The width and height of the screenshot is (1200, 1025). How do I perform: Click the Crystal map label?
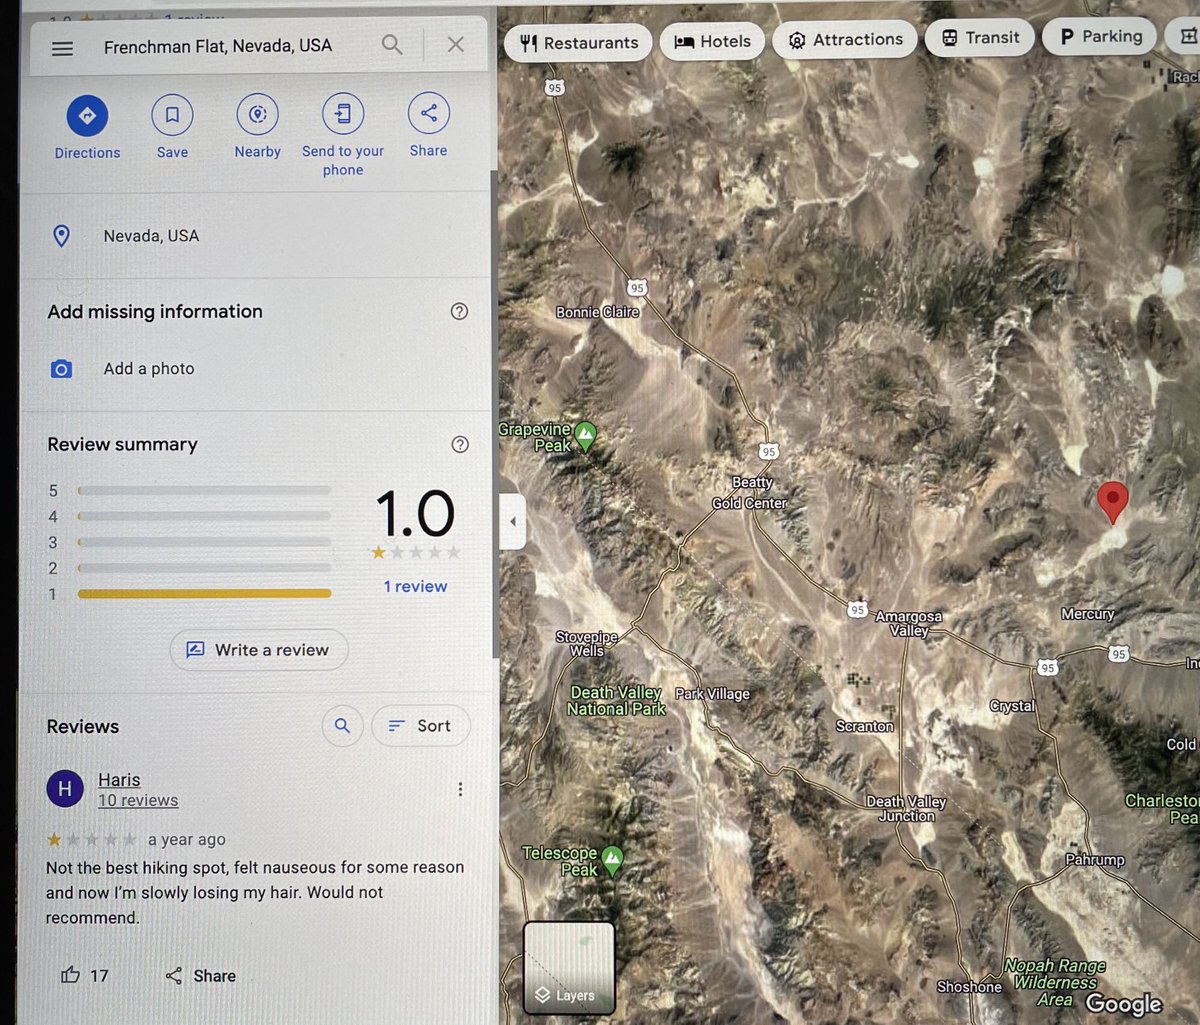(1012, 706)
